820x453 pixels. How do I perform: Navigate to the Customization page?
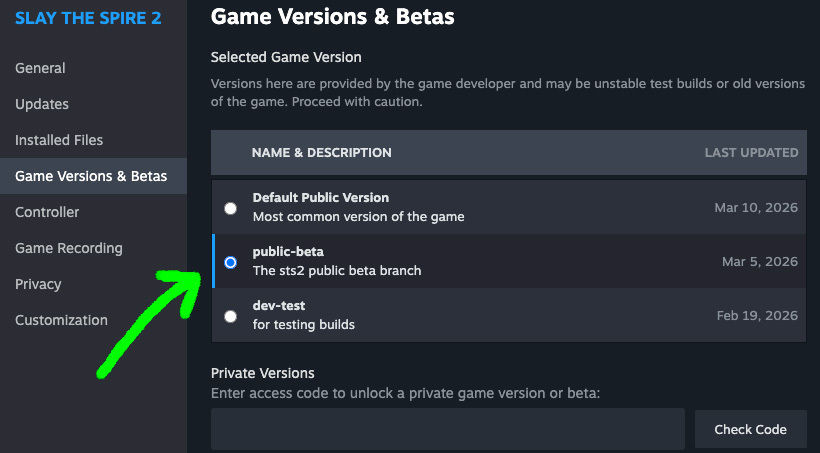[x=61, y=320]
